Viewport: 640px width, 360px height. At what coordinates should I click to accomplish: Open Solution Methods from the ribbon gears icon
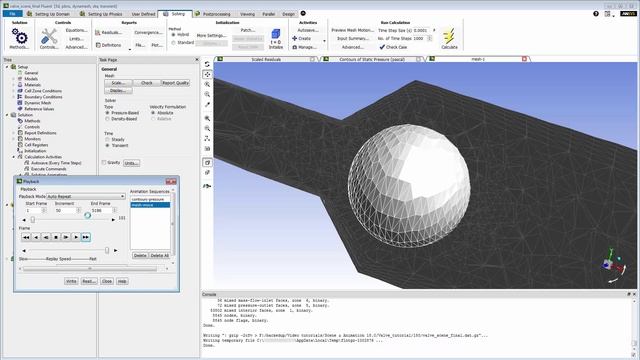(20, 36)
